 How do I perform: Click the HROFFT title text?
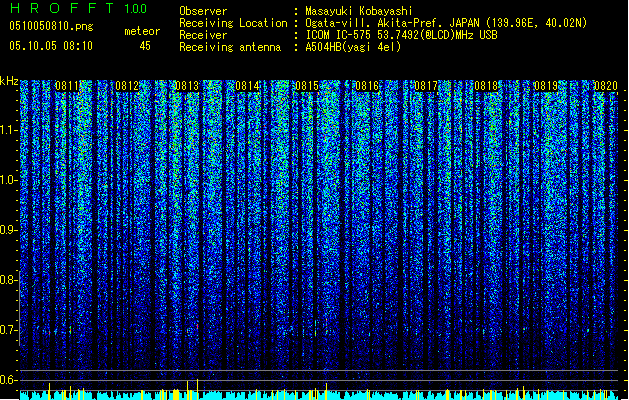(62, 8)
